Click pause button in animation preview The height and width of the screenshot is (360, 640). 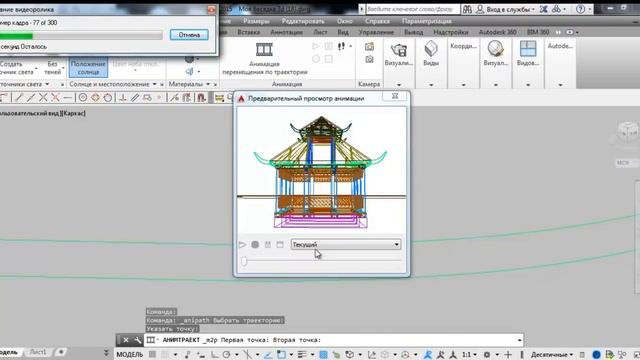[x=268, y=244]
